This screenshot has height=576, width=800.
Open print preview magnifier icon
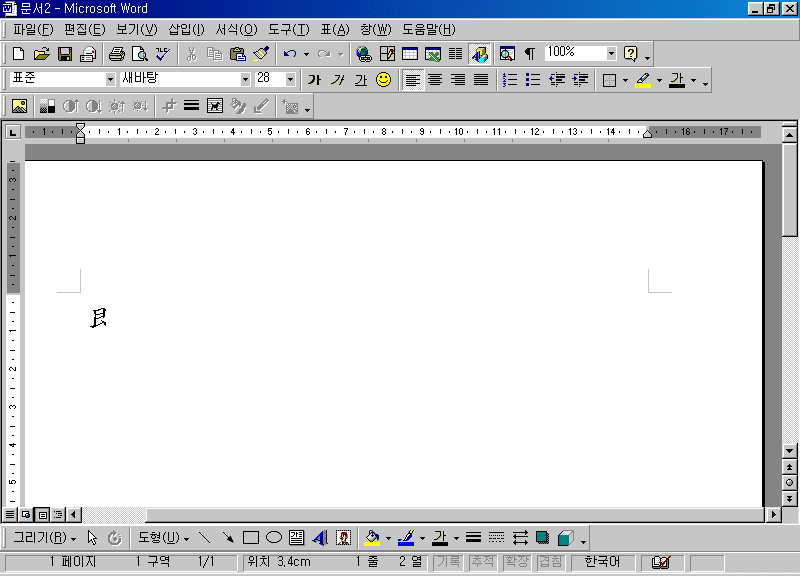tap(139, 54)
